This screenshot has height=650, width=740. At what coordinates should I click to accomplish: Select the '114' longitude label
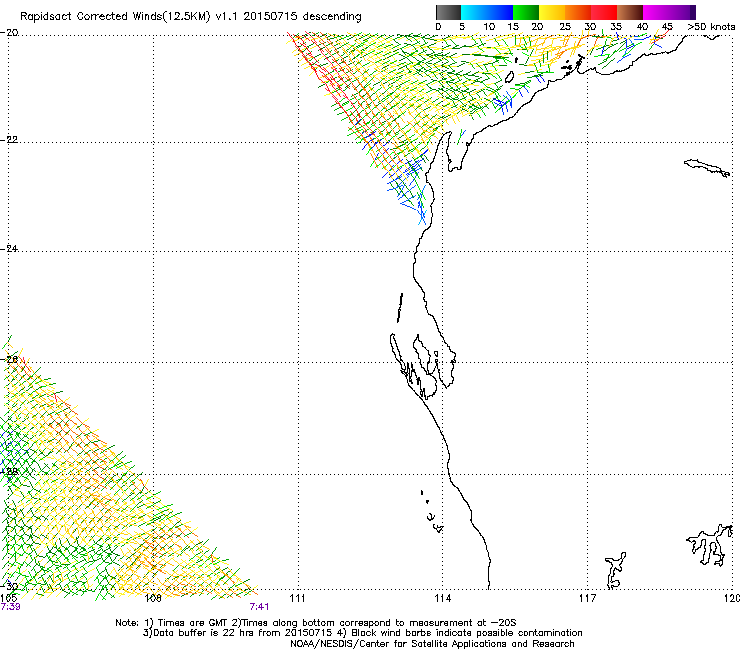443,599
